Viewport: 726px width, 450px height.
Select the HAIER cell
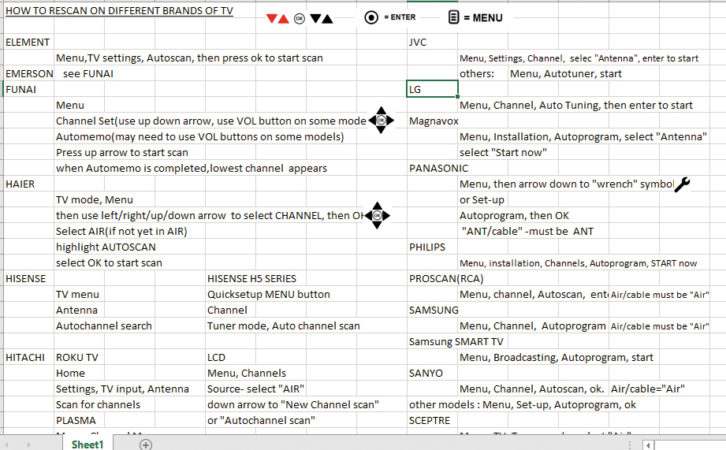coord(20,184)
